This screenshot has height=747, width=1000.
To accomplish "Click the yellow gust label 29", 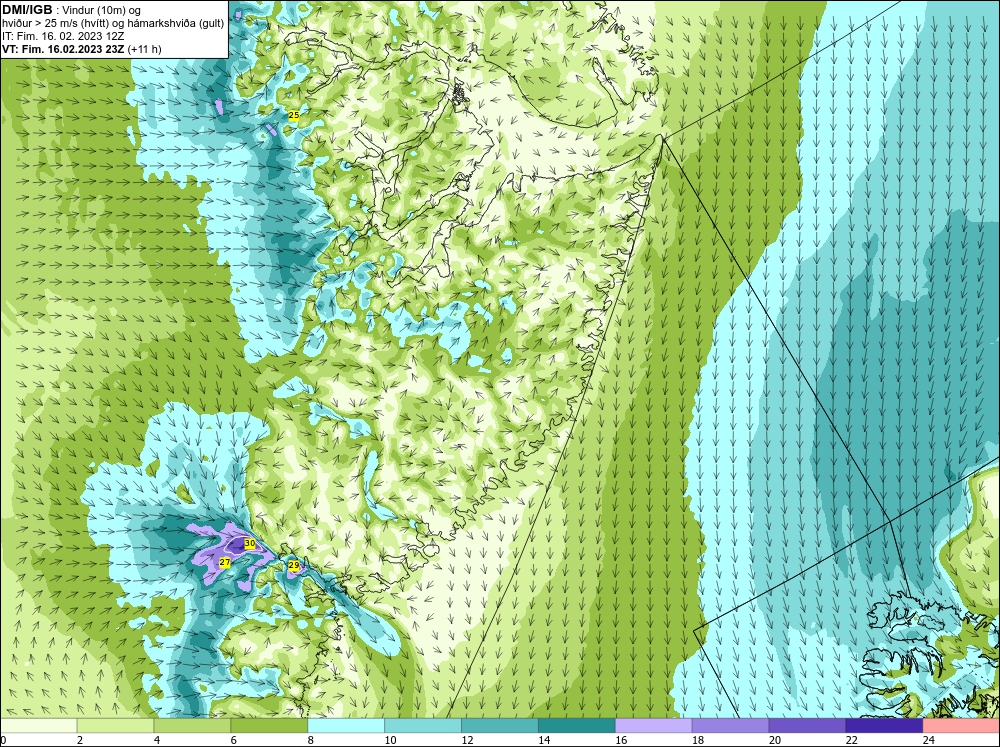I will 293,565.
